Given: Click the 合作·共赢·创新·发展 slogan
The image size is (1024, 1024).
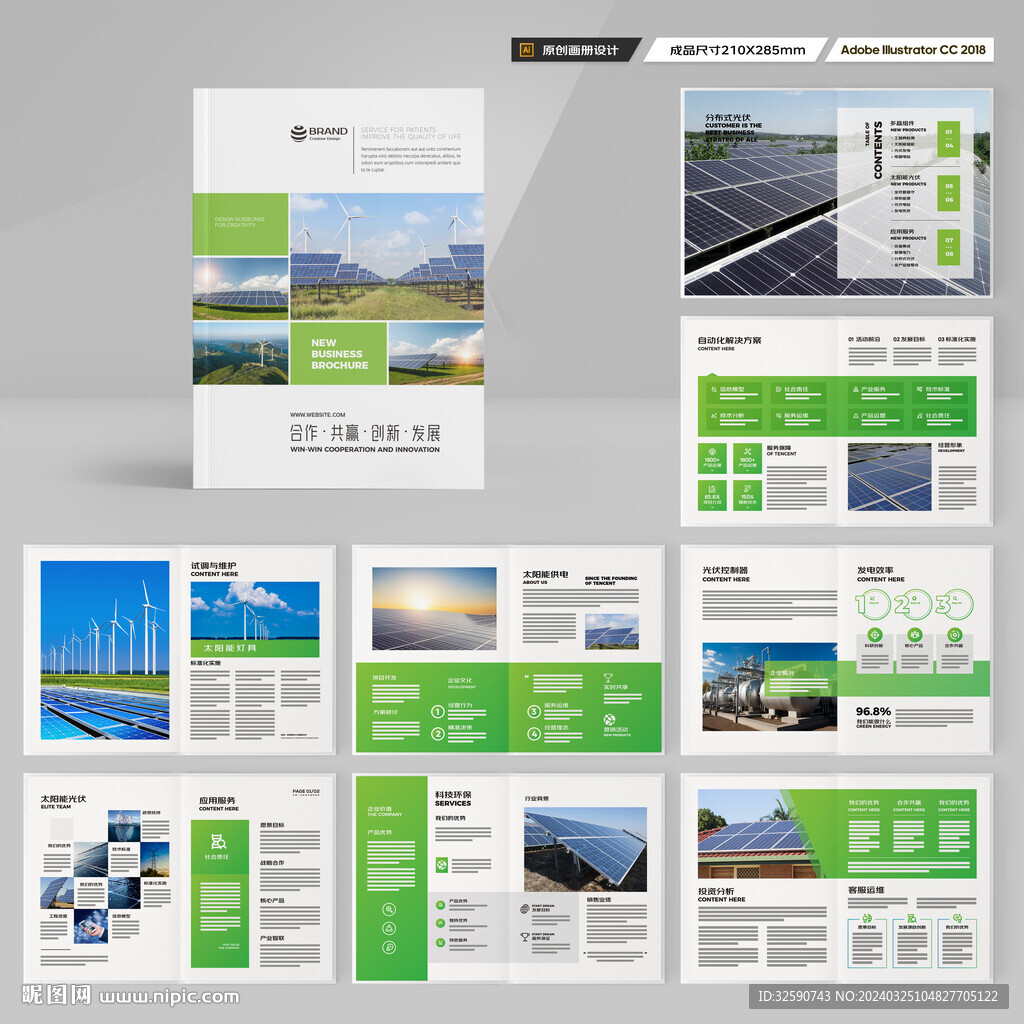Looking at the screenshot, I should point(365,433).
